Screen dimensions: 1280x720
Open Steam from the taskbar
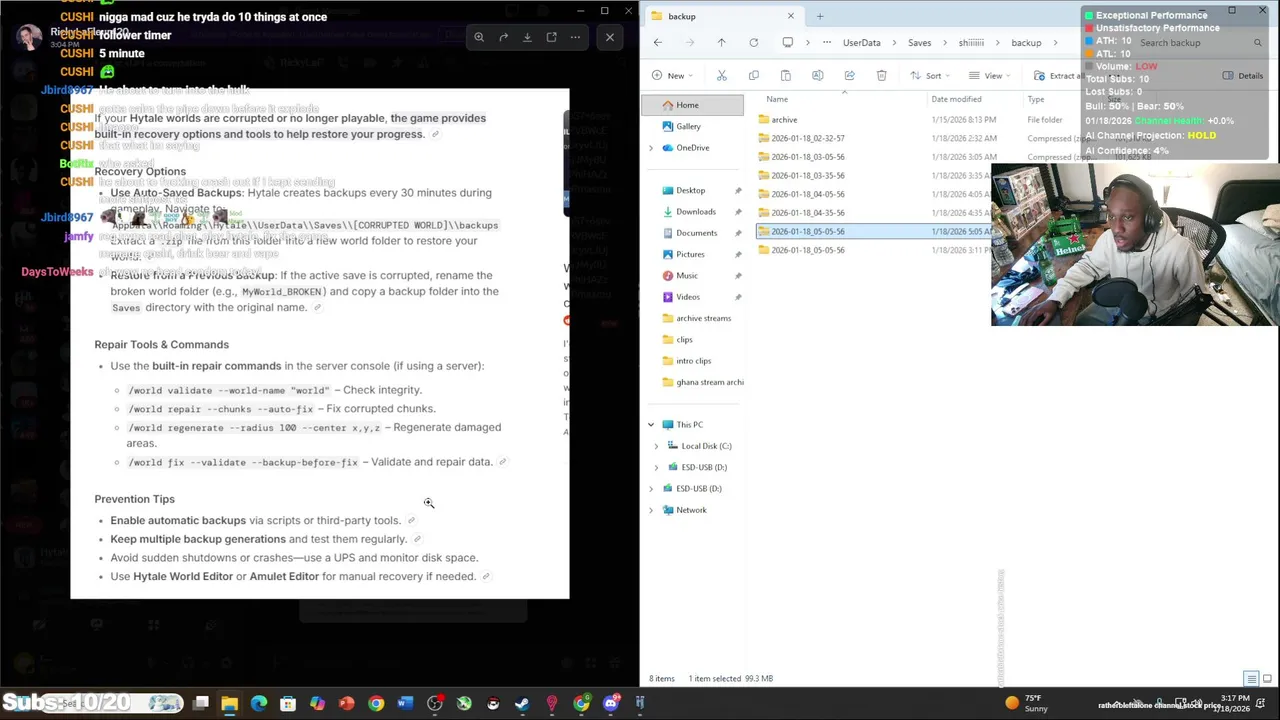pos(522,704)
